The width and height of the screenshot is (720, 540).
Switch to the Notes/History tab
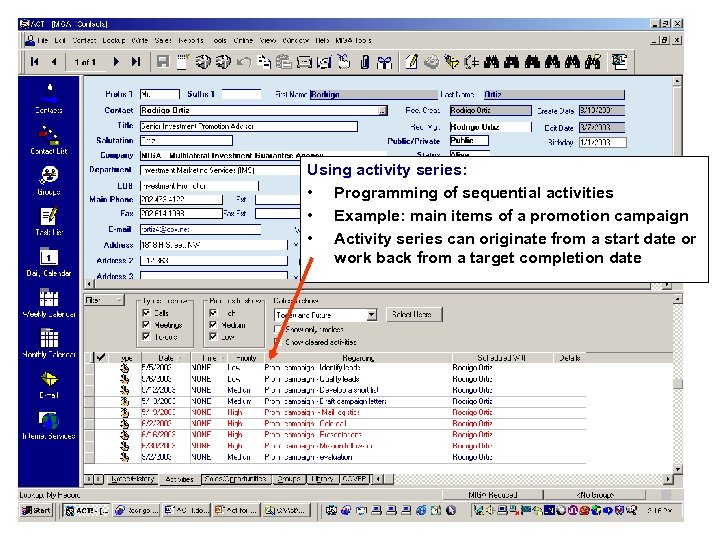(132, 479)
